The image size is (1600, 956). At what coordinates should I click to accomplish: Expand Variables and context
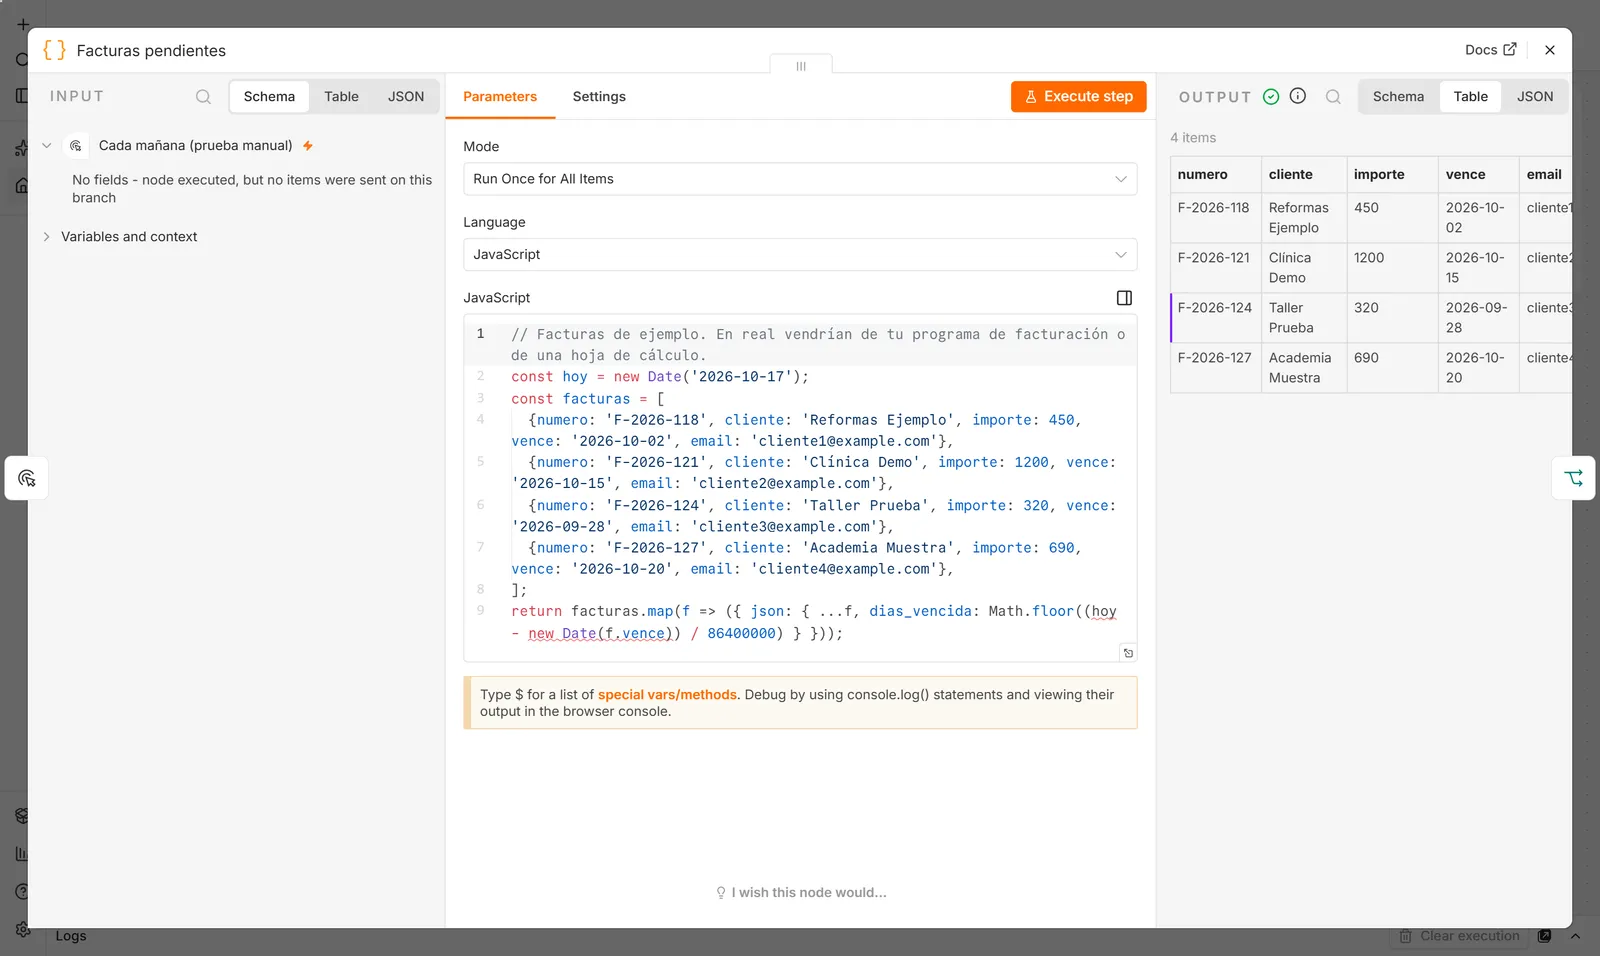46,237
